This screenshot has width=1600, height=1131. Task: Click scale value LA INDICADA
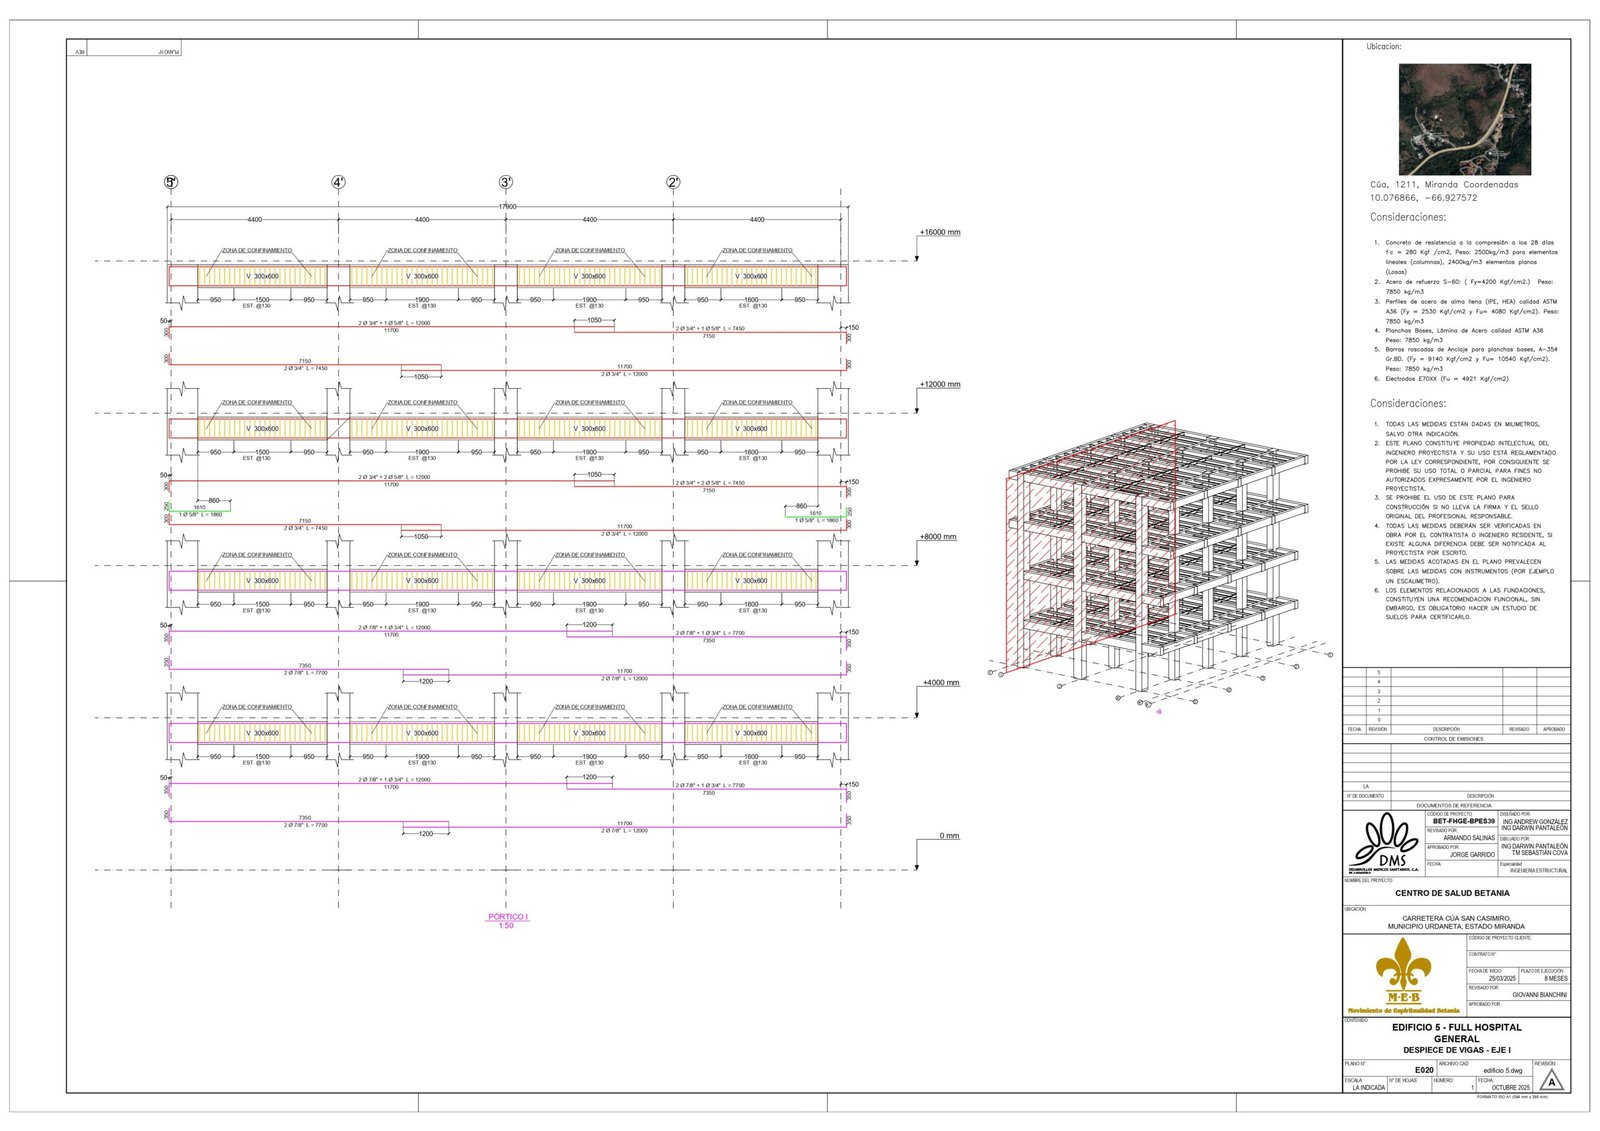1369,1088
